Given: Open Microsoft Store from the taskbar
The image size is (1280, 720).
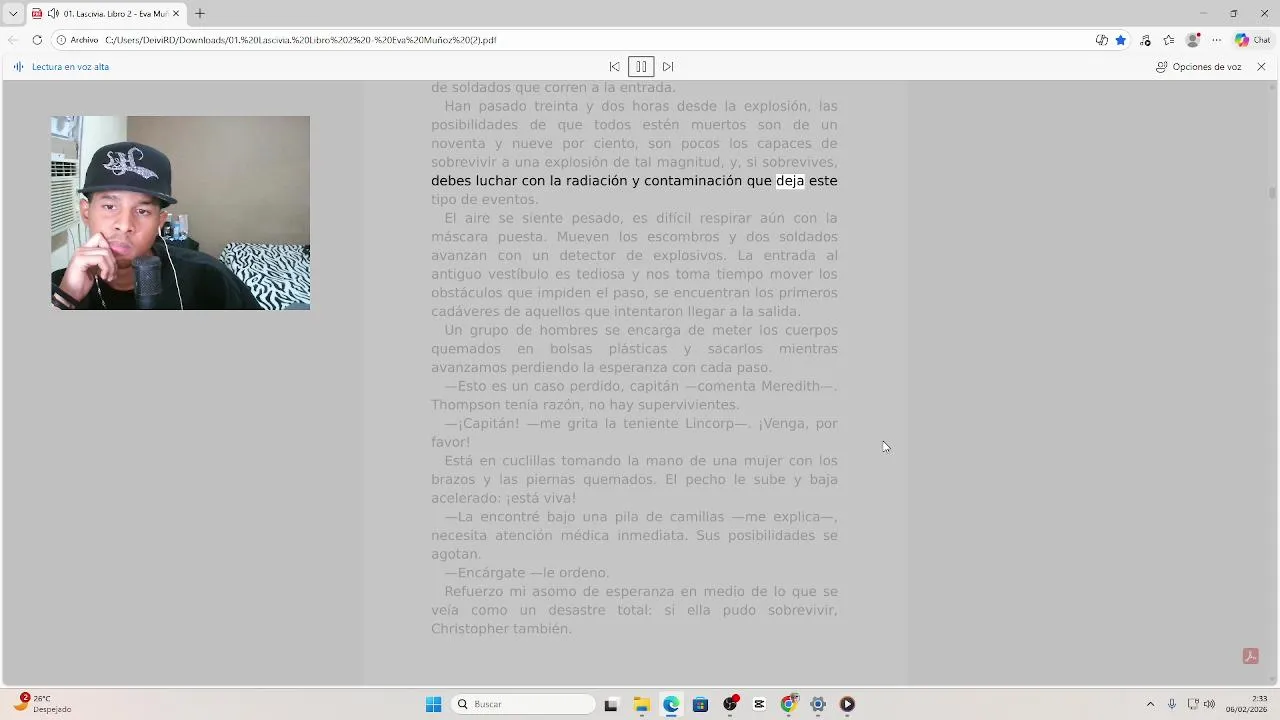Looking at the screenshot, I should (x=700, y=704).
